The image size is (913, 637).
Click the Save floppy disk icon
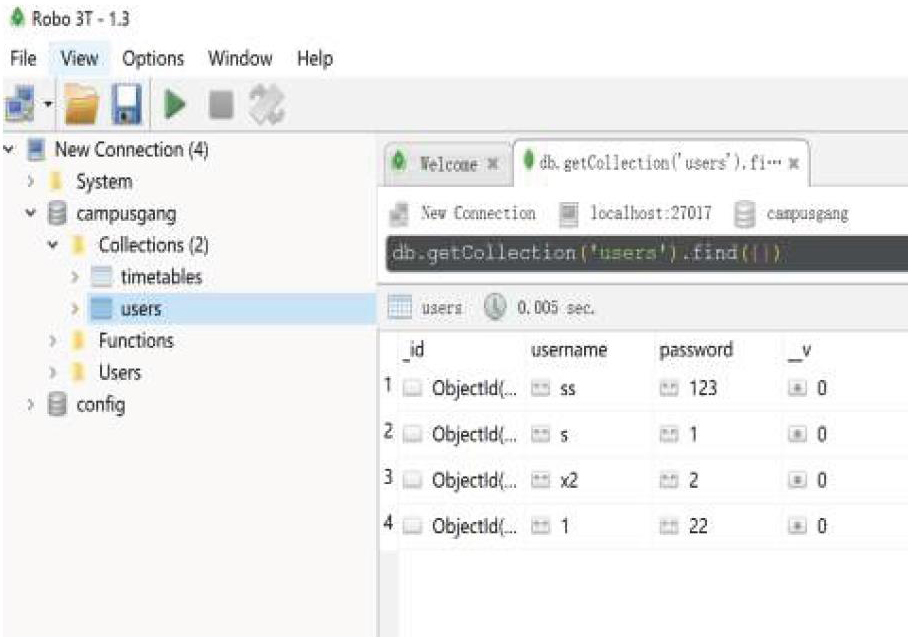126,104
